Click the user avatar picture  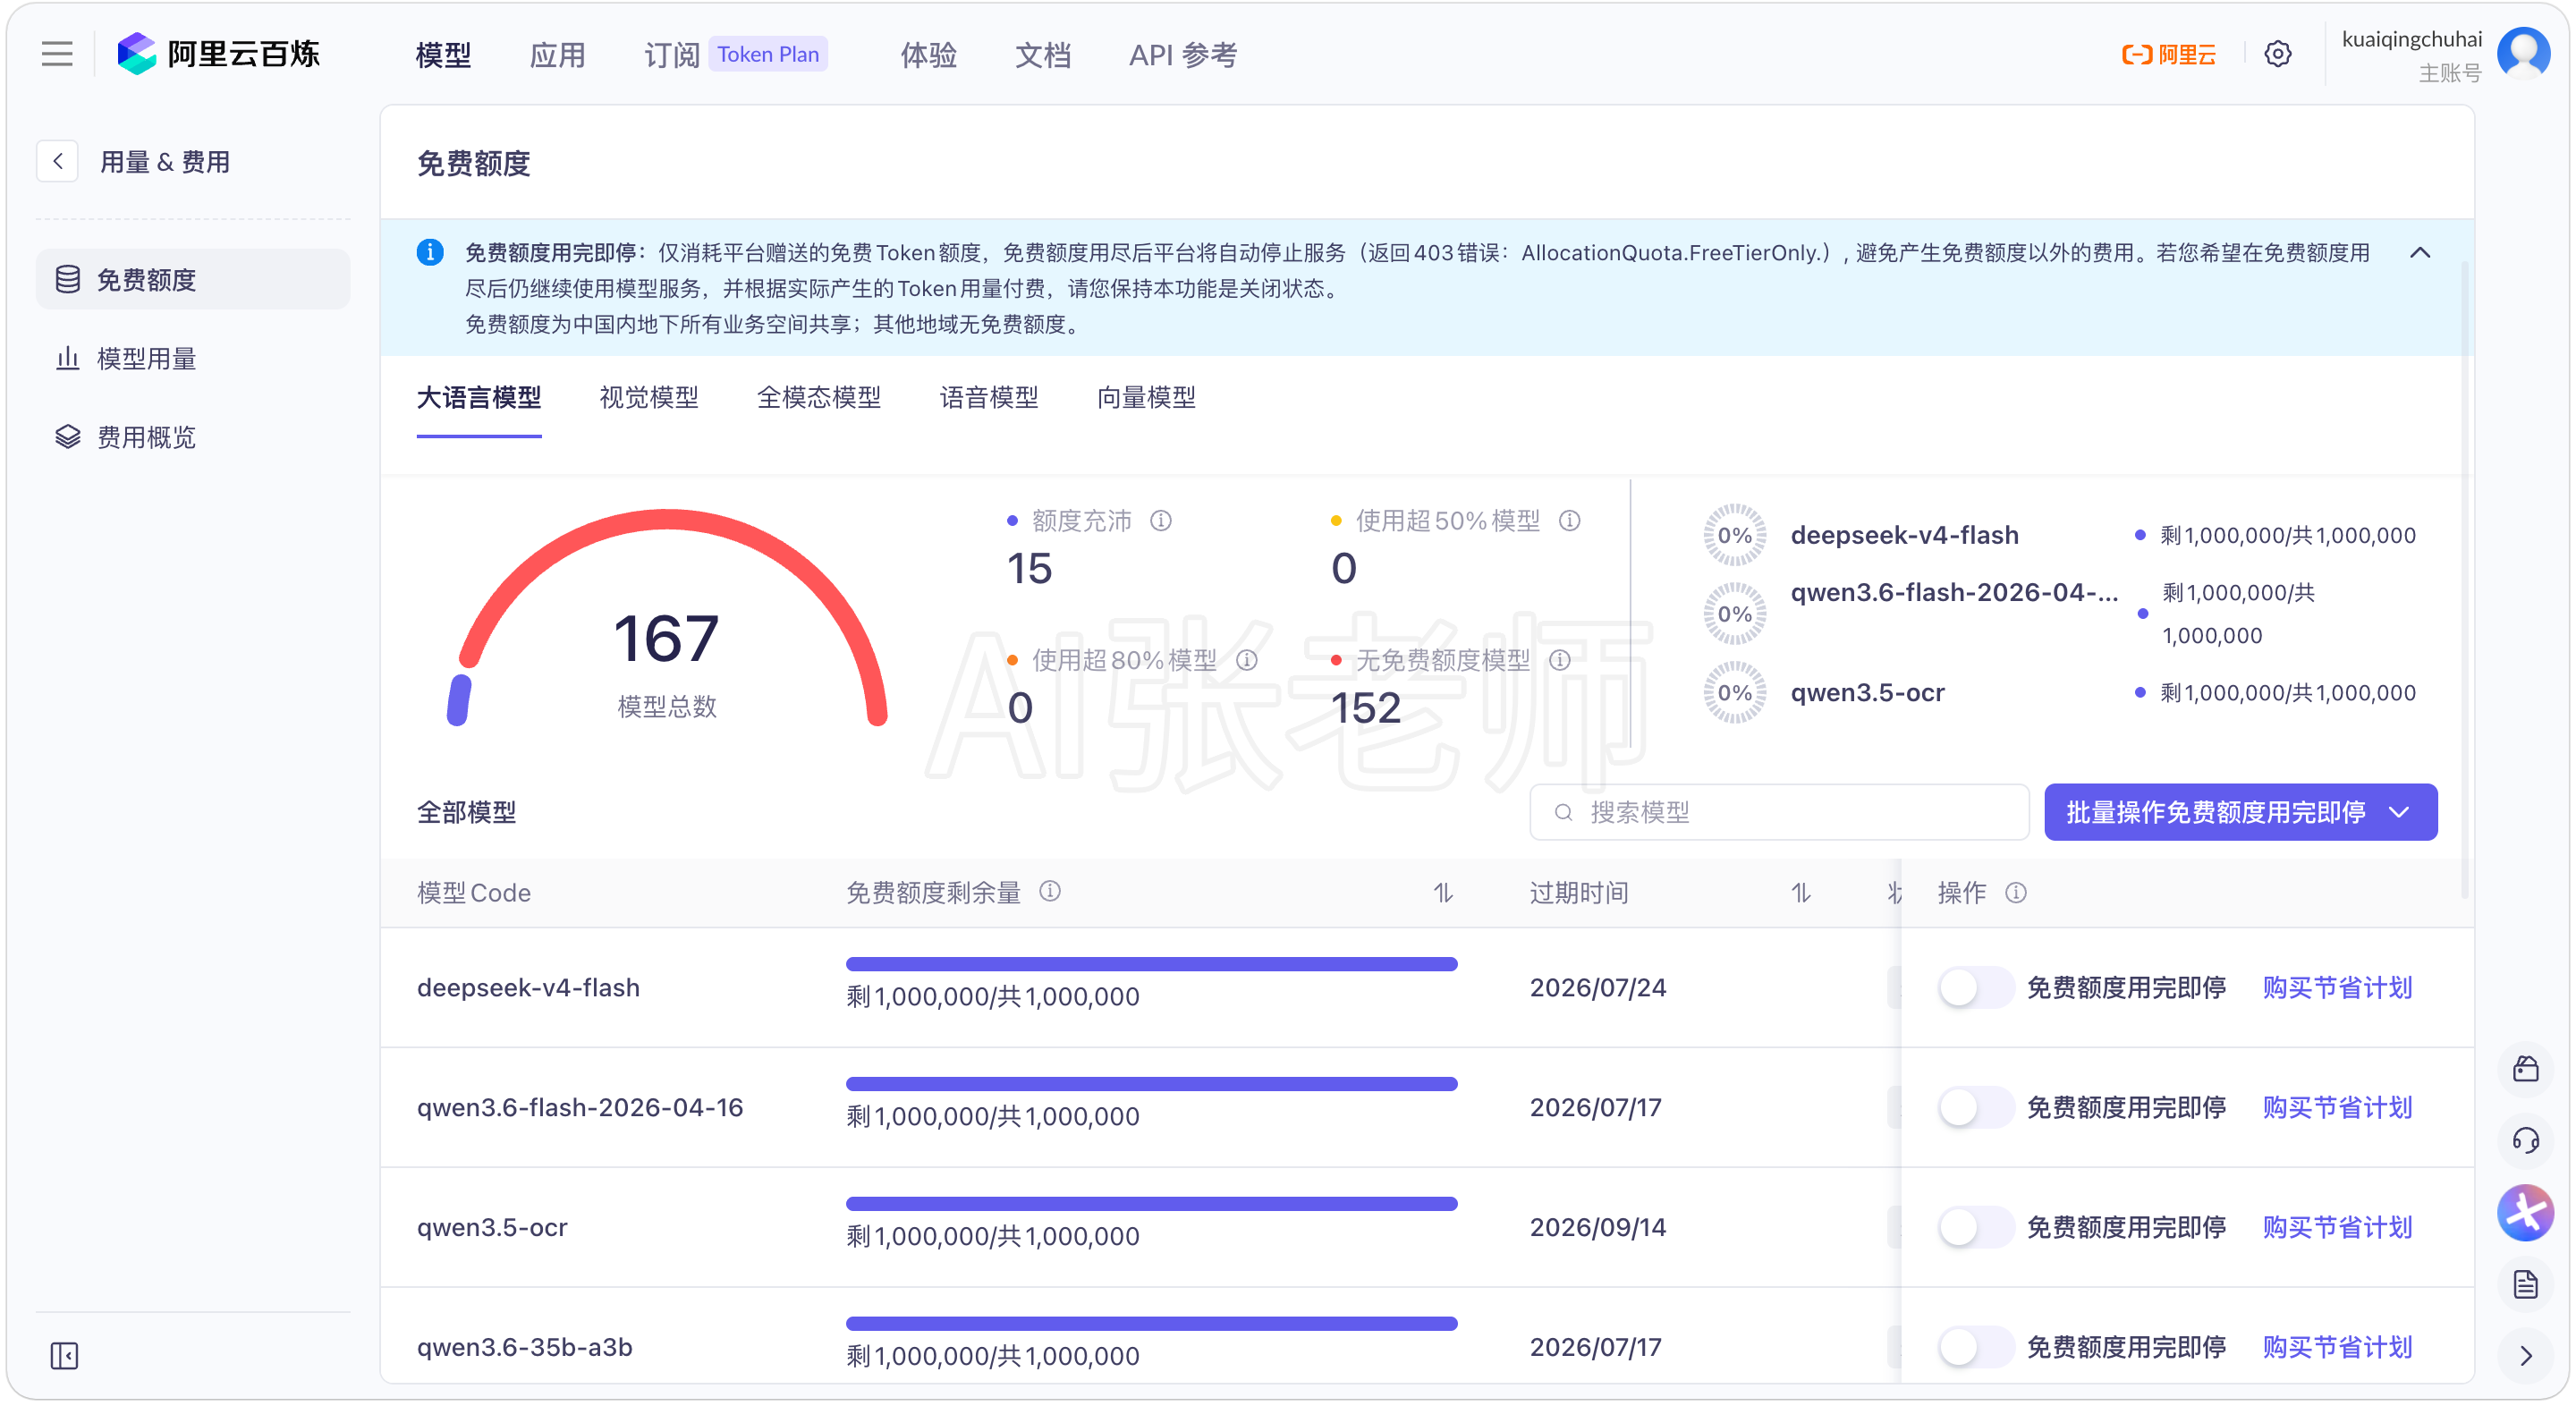(2523, 52)
